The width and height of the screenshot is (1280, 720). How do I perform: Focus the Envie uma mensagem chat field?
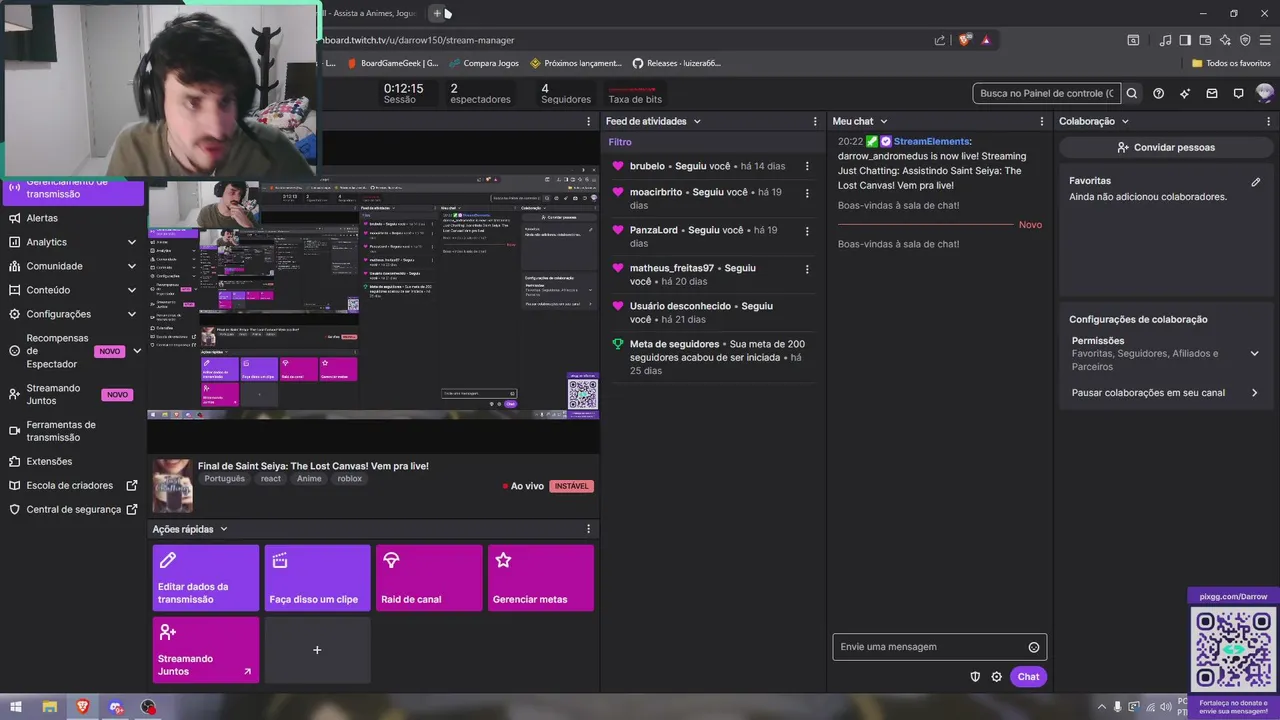click(940, 647)
